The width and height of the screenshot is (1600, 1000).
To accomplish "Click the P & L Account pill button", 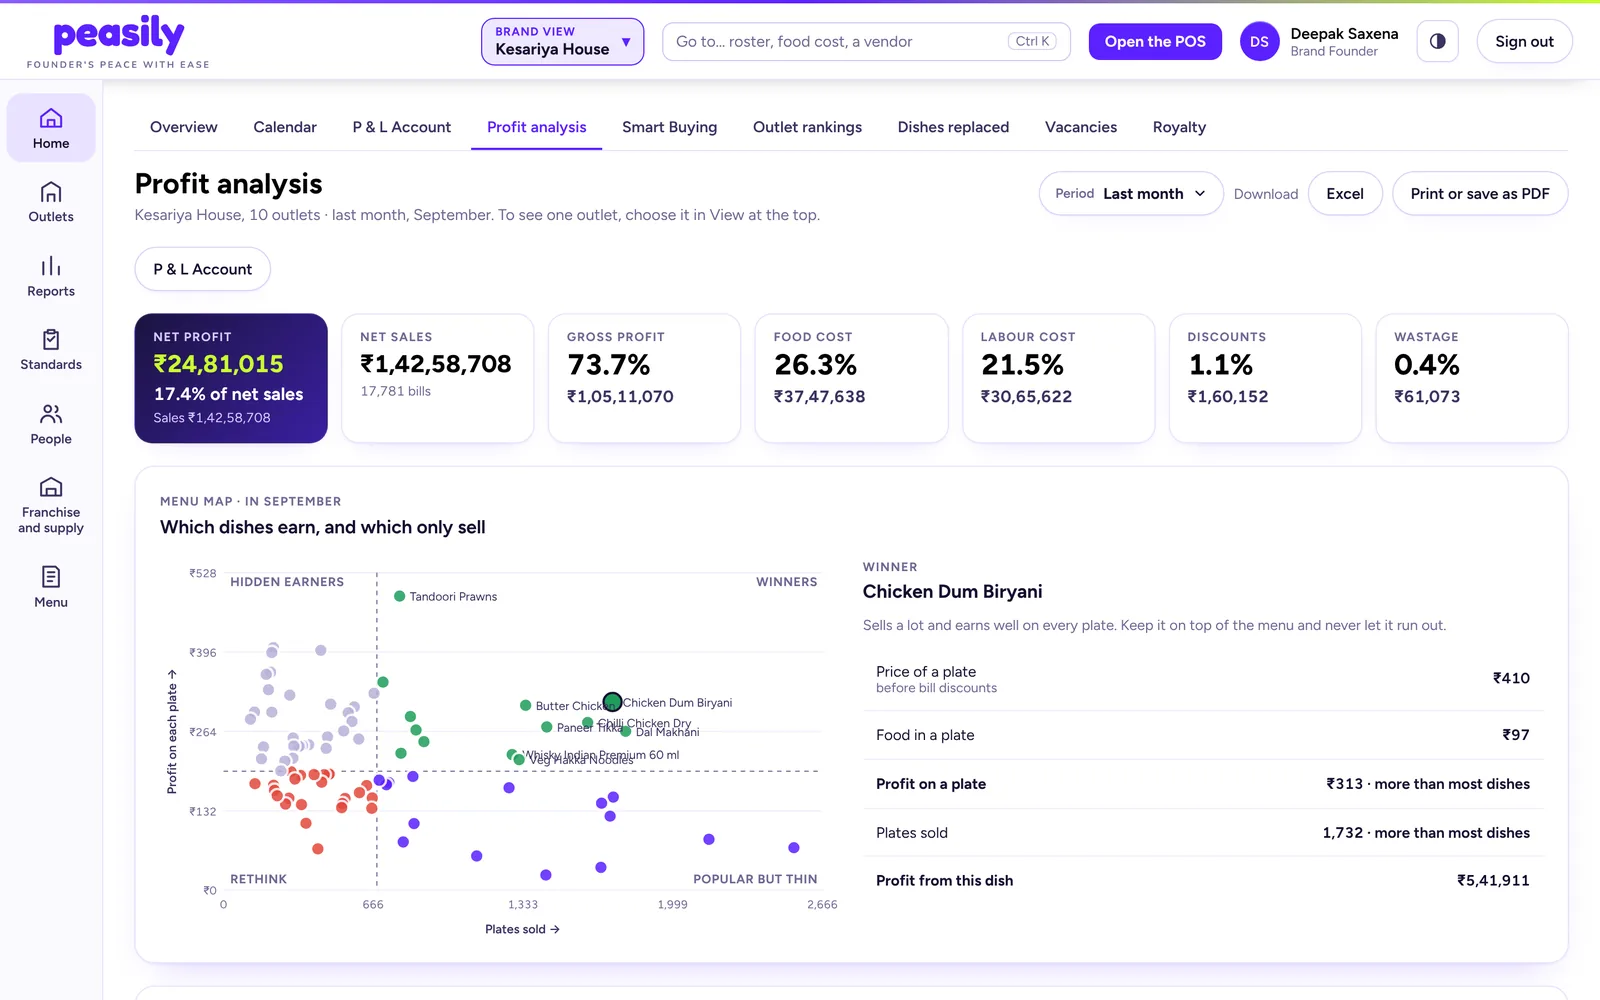I will point(203,269).
